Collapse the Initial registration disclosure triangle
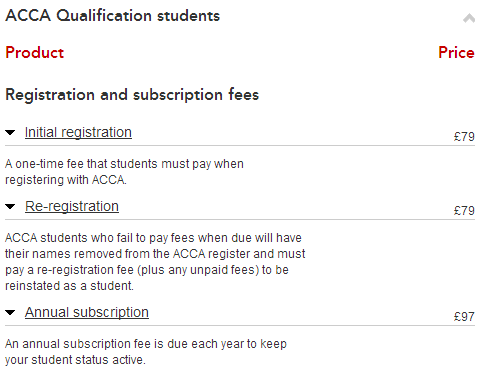This screenshot has height=384, width=504. pyautogui.click(x=10, y=133)
